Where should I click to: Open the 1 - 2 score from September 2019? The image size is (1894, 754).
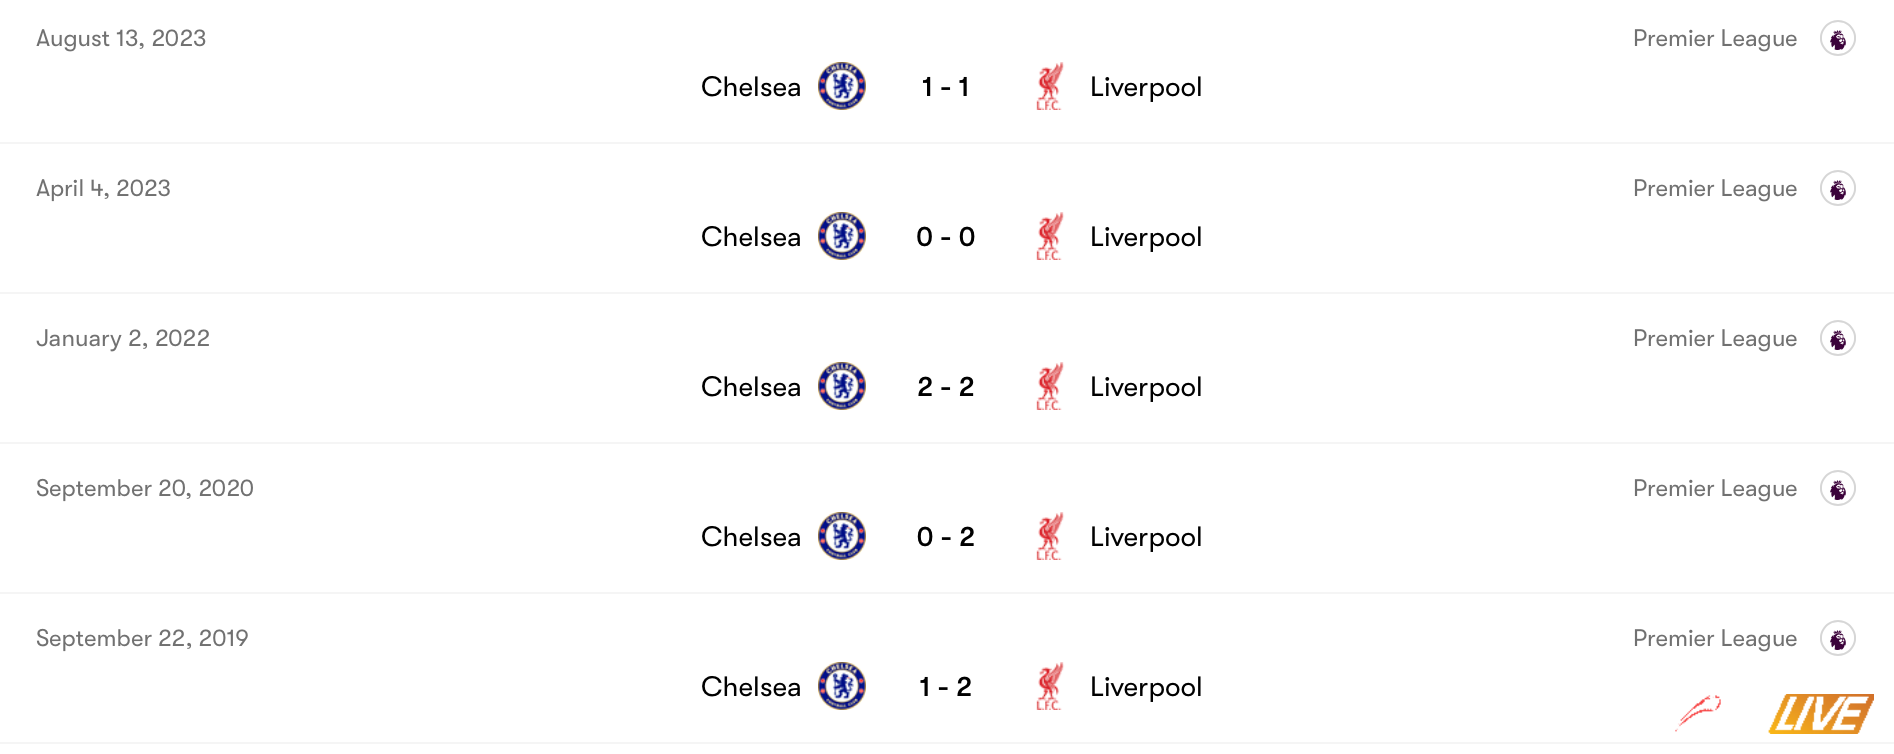(x=945, y=687)
